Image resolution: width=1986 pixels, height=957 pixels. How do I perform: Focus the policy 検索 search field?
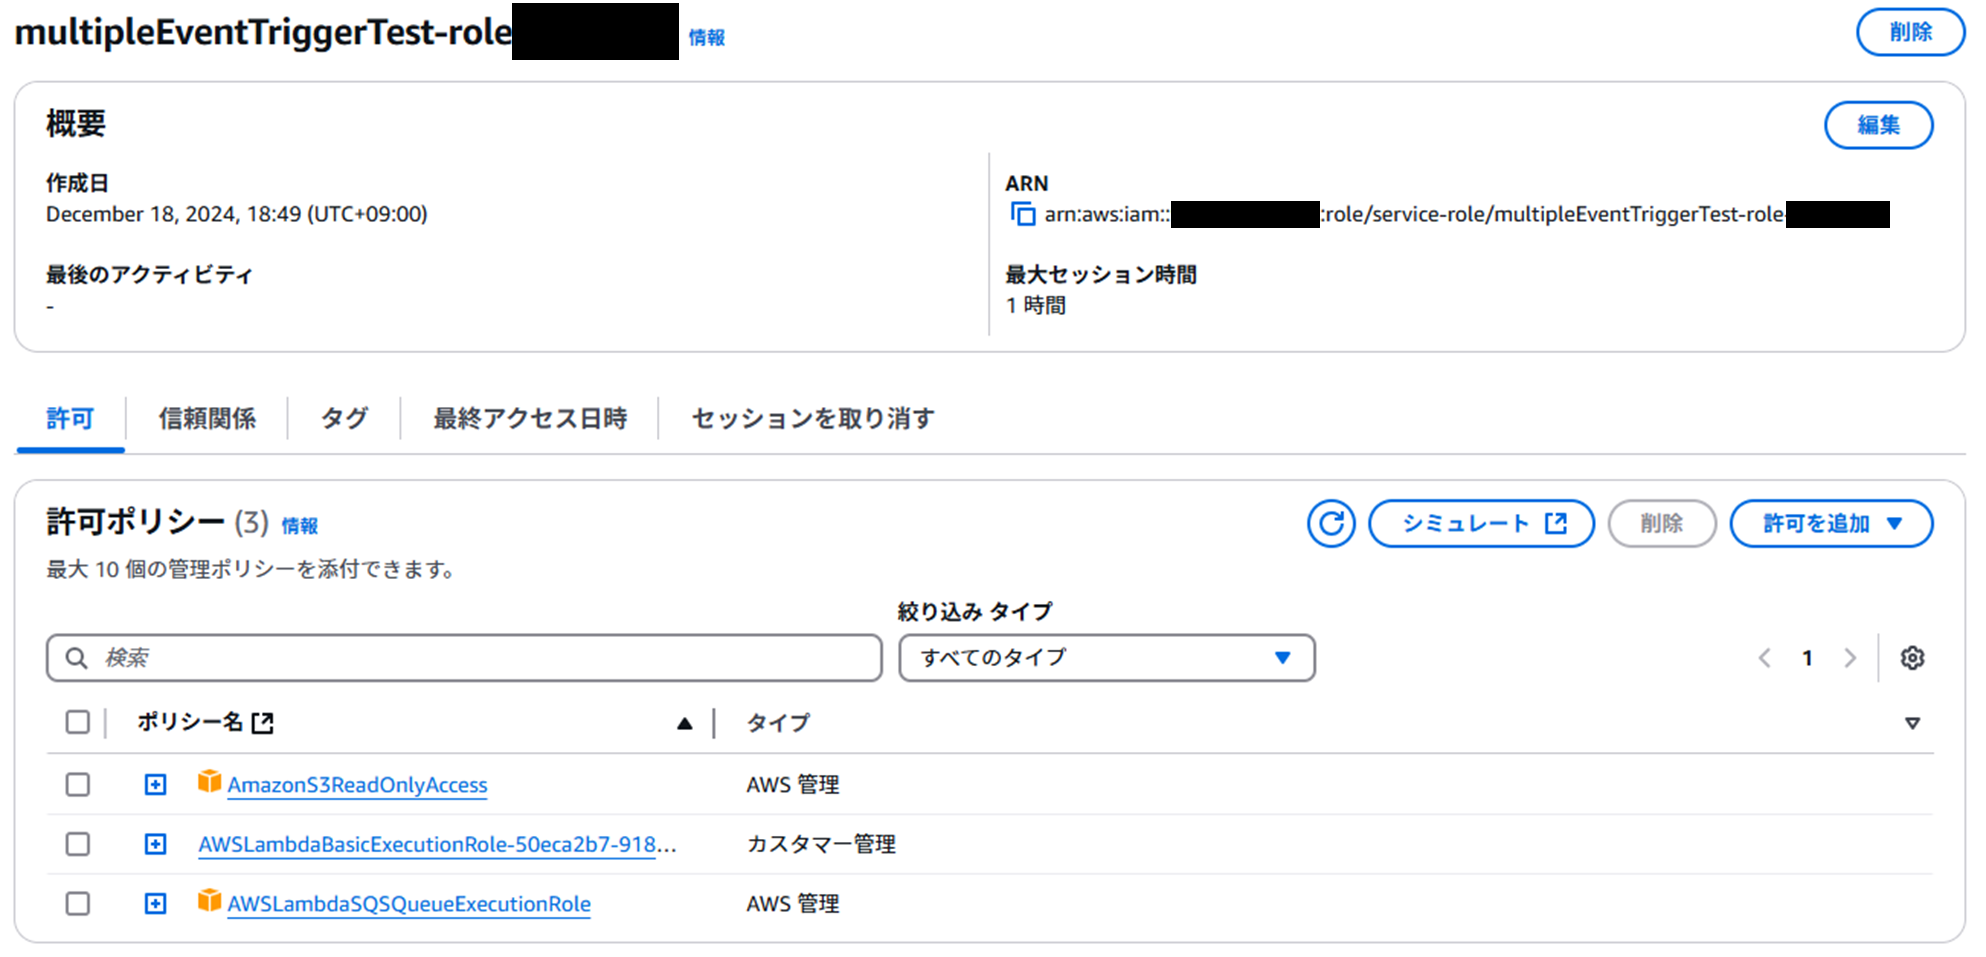pyautogui.click(x=464, y=658)
